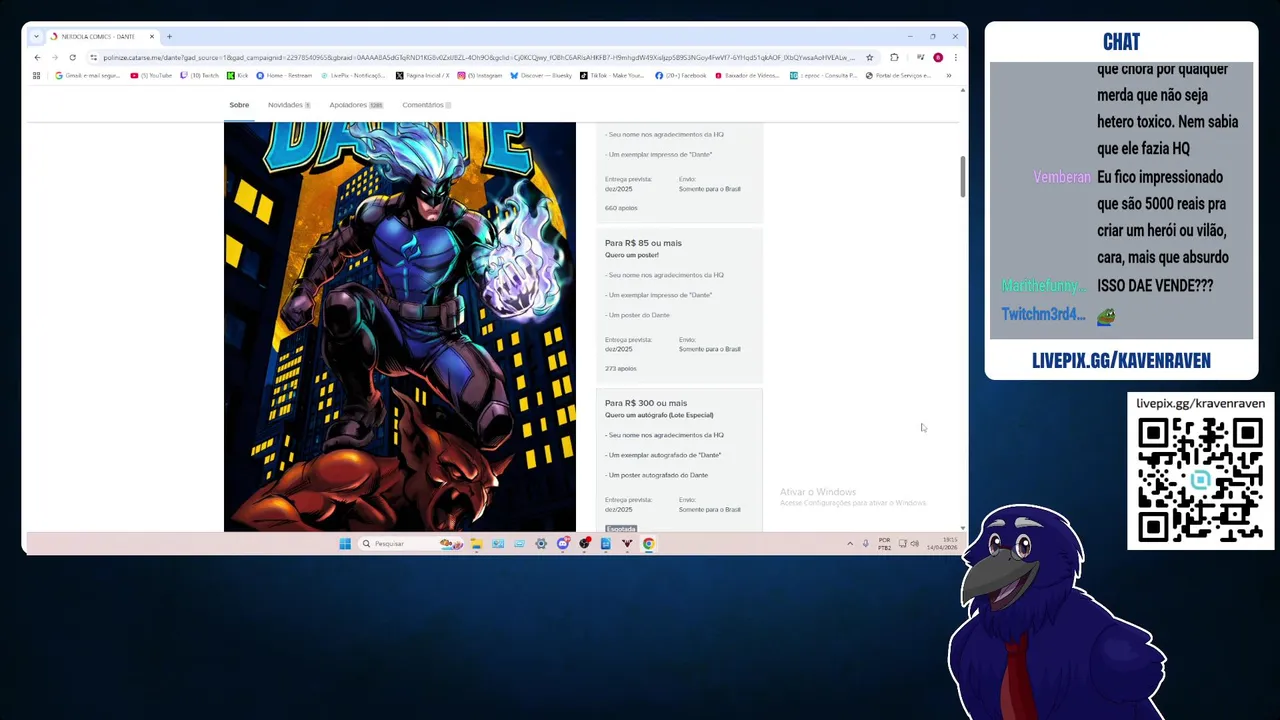Image resolution: width=1280 pixels, height=720 pixels.
Task: Open the Home - Restream bookmark
Action: [x=284, y=75]
